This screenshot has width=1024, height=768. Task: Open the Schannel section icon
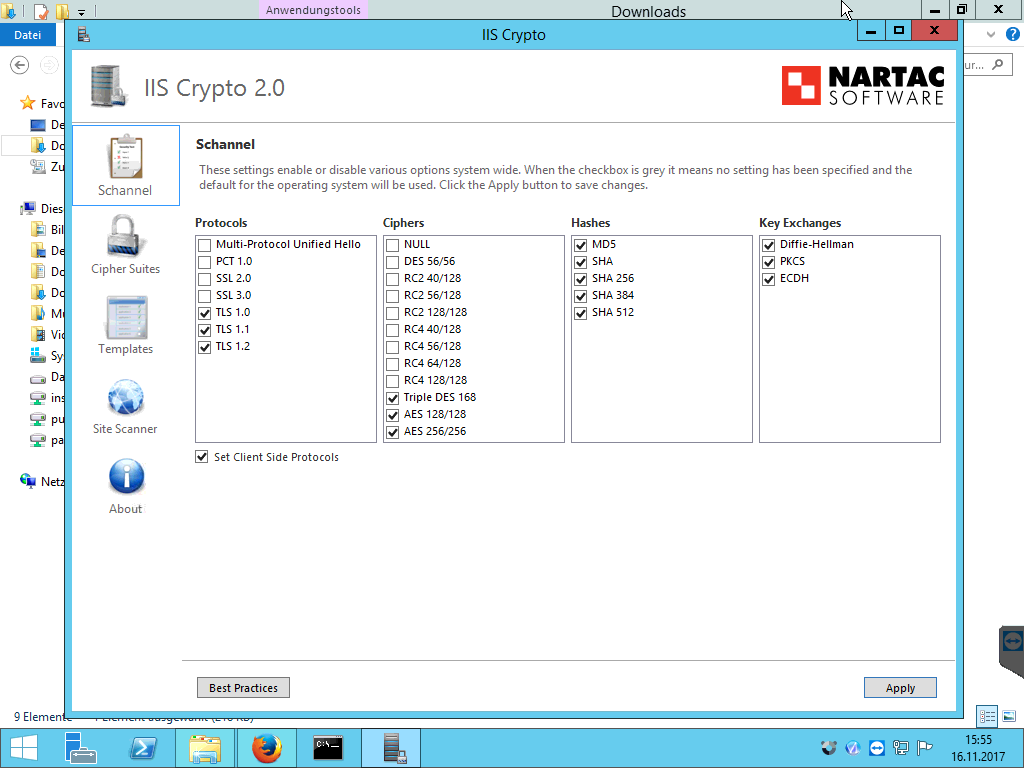click(125, 158)
